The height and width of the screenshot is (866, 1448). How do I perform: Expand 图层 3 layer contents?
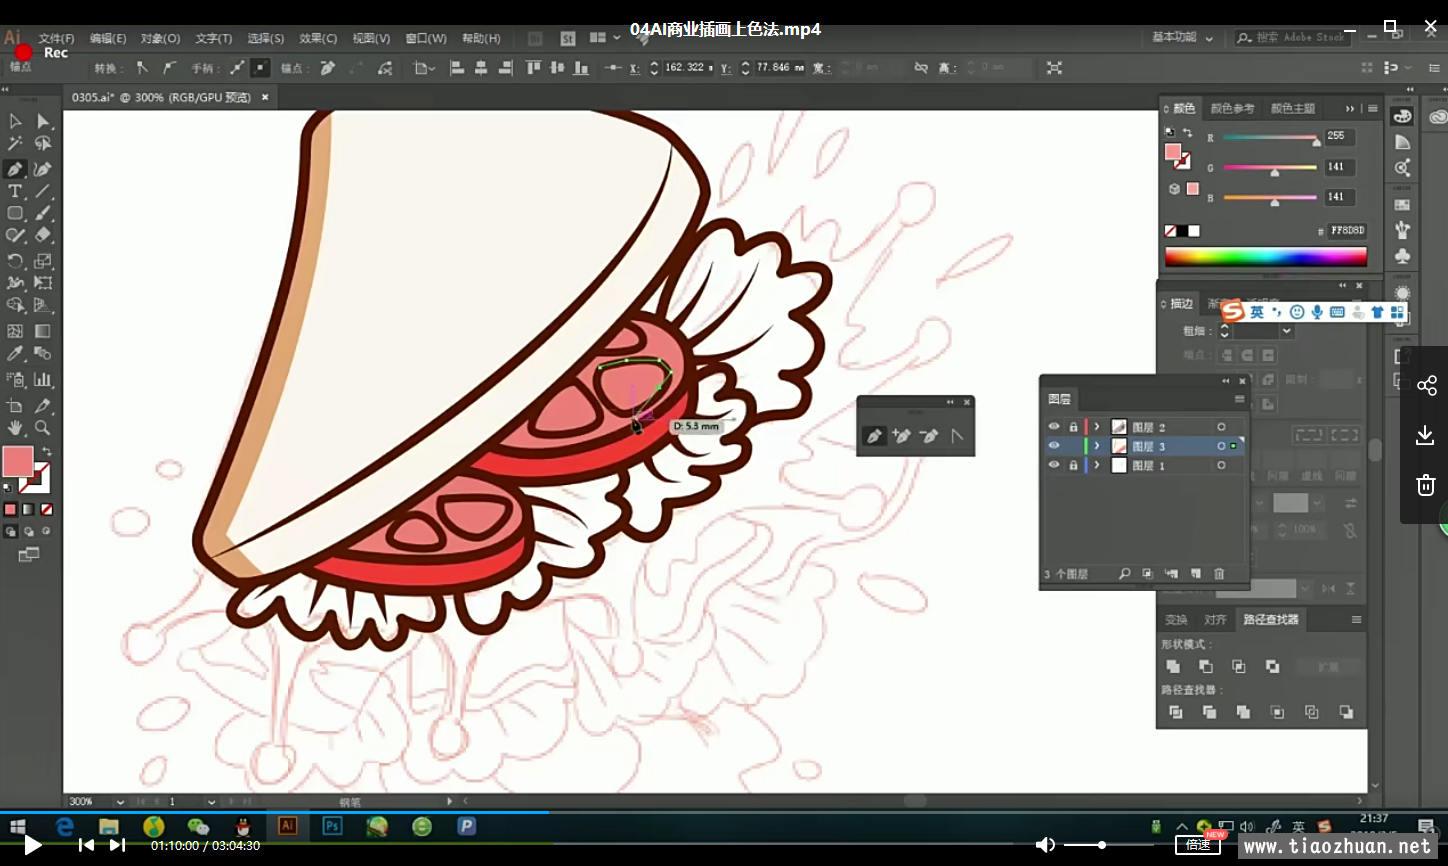point(1097,446)
